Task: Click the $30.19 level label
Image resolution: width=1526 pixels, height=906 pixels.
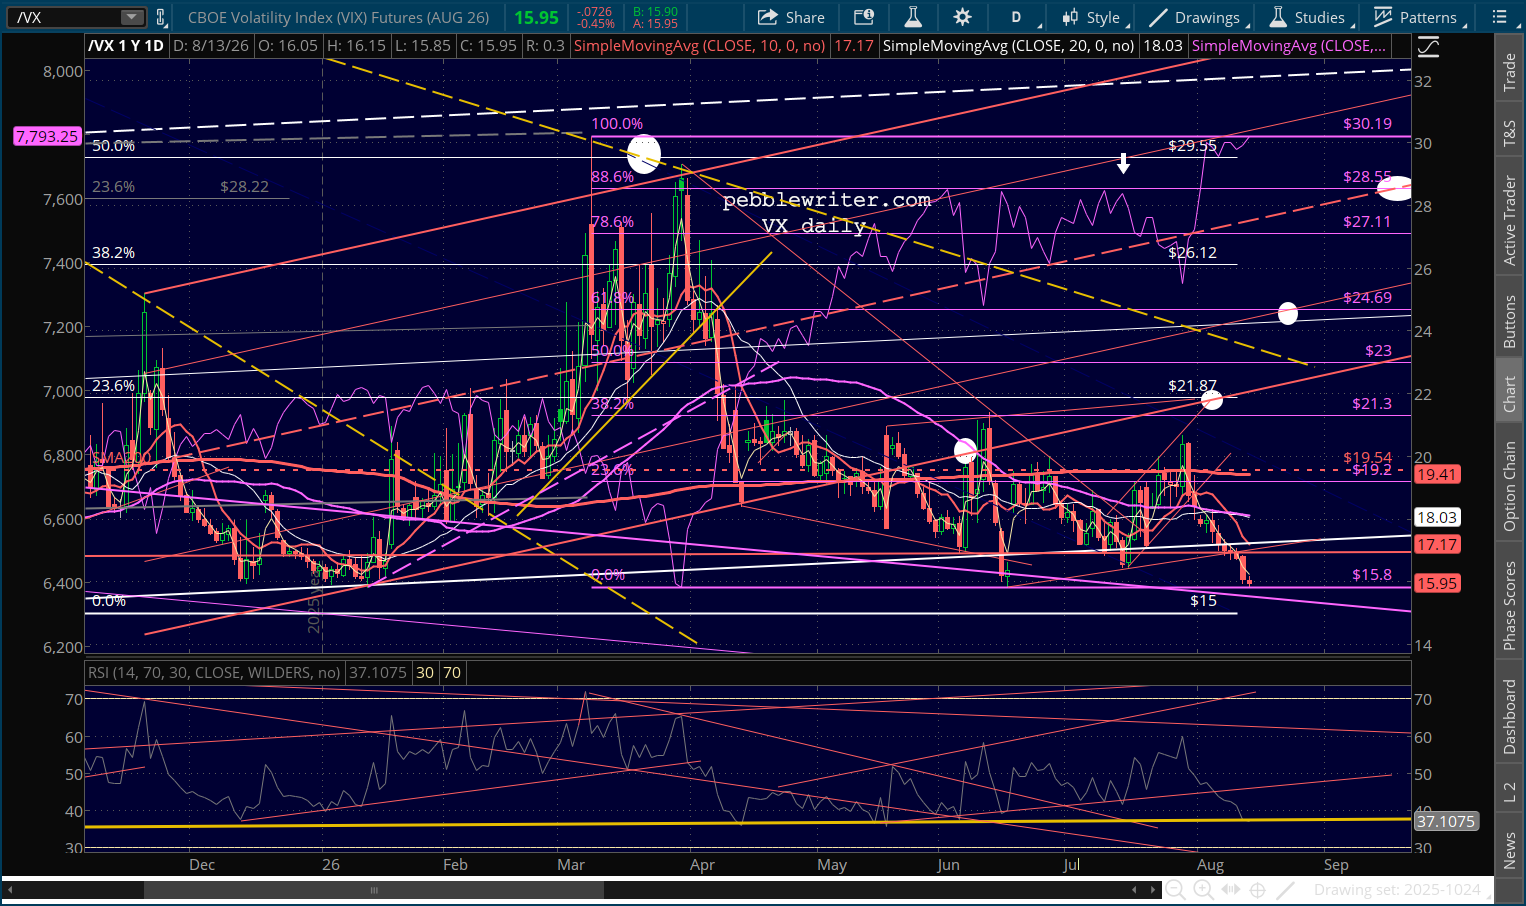Action: click(1367, 124)
